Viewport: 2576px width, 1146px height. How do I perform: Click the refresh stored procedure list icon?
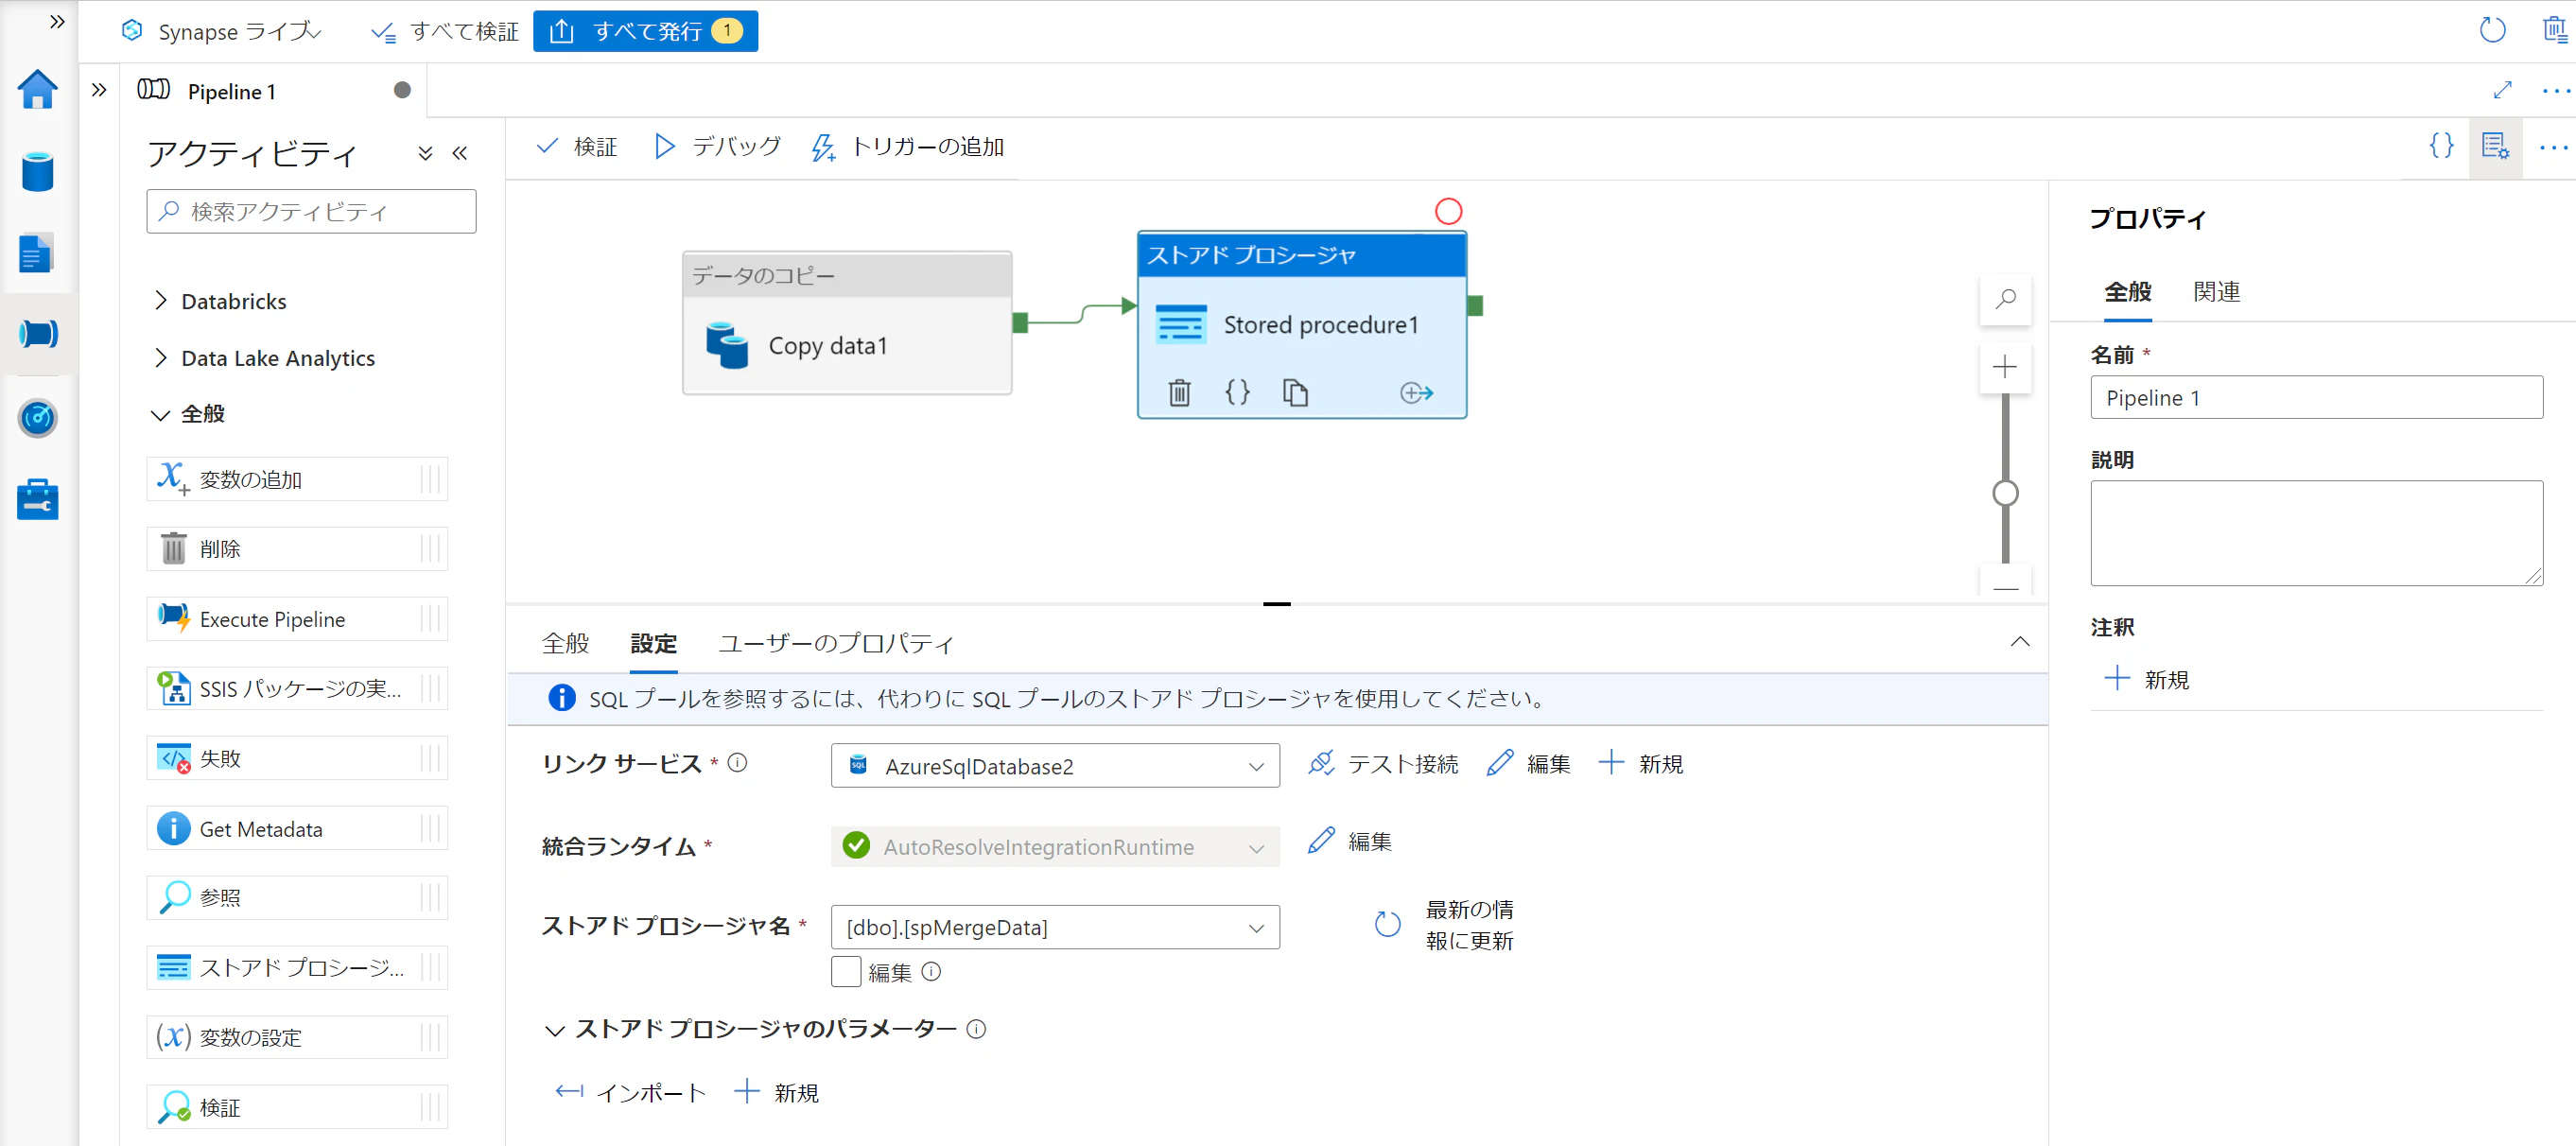(x=1387, y=924)
